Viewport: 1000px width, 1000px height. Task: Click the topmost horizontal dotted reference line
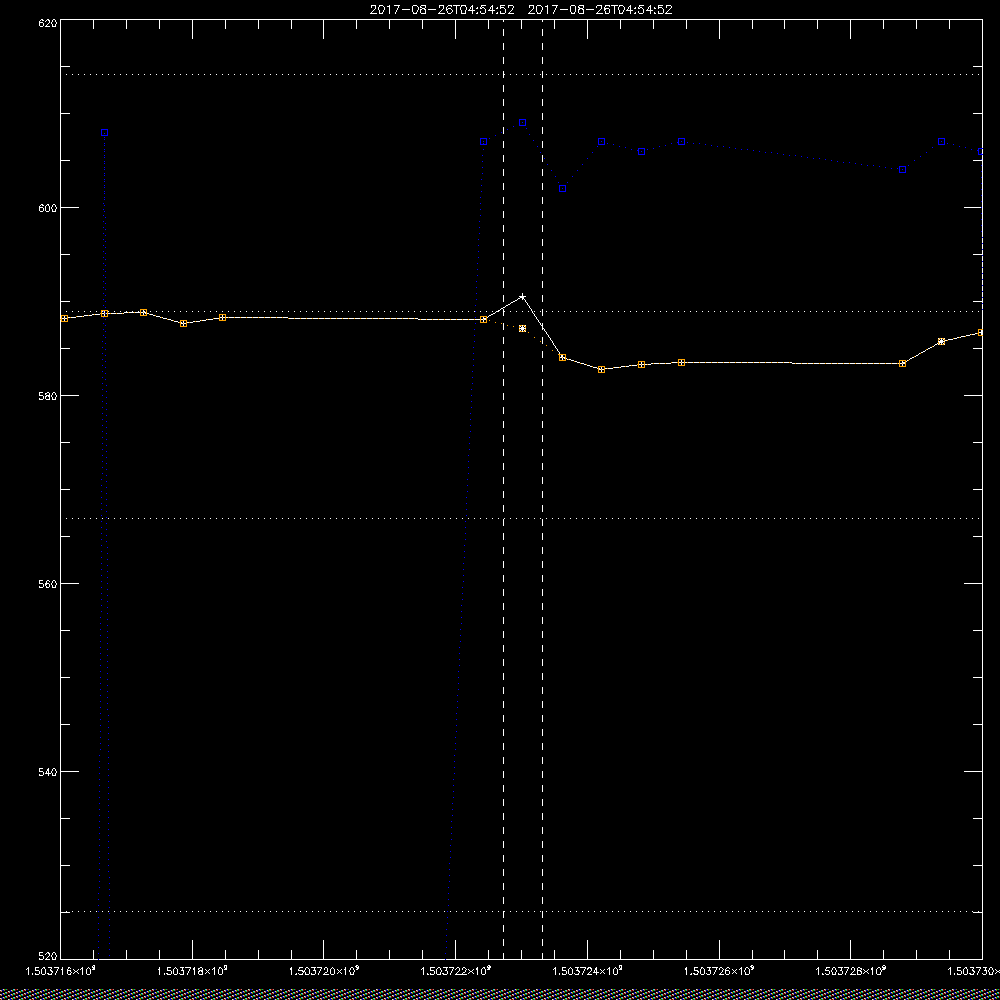point(521,75)
